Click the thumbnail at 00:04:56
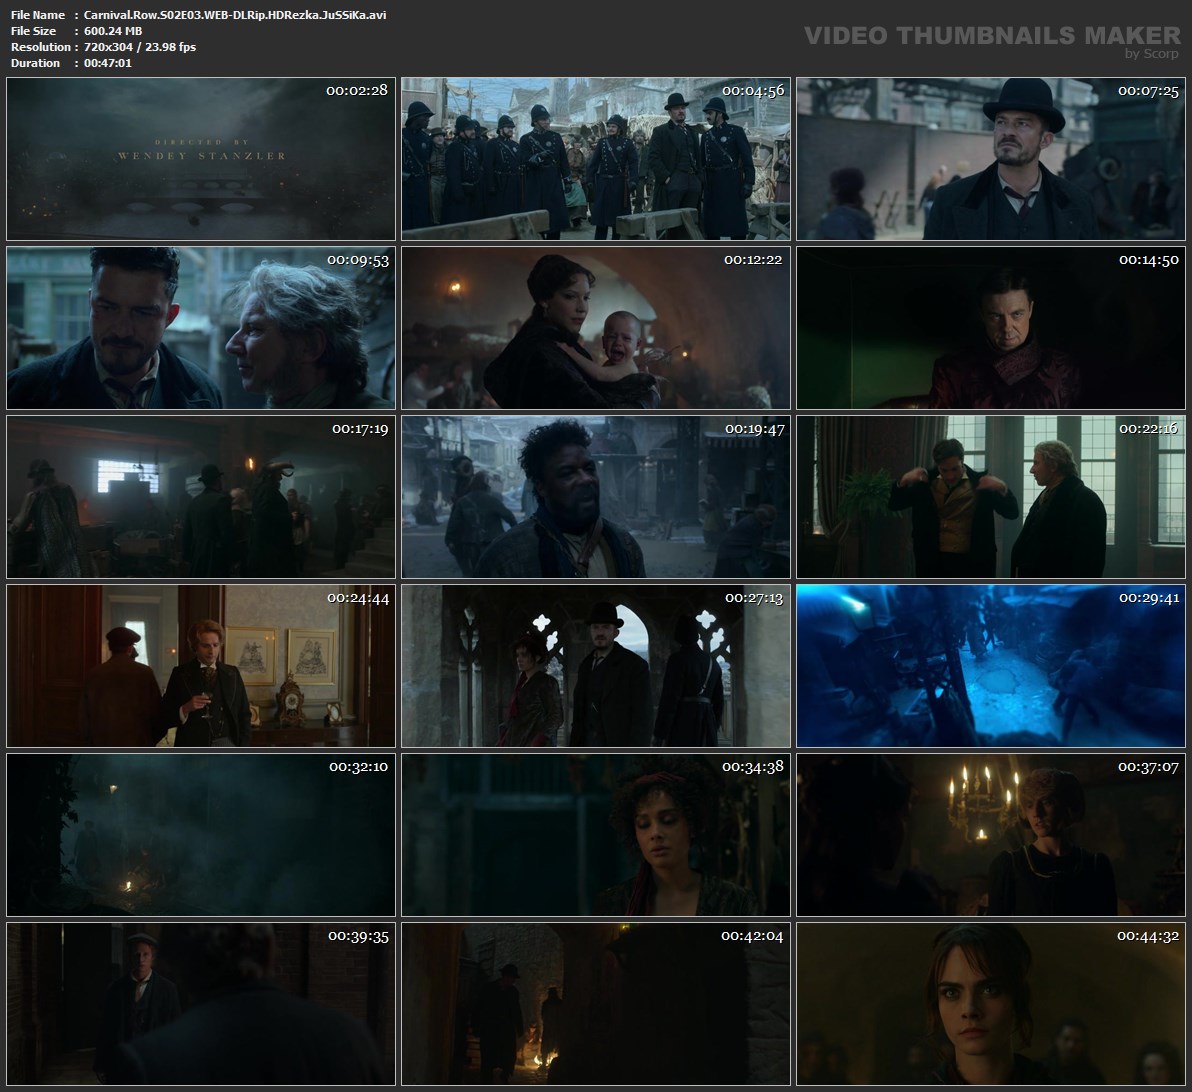Screen dimensions: 1192x1092 596,159
